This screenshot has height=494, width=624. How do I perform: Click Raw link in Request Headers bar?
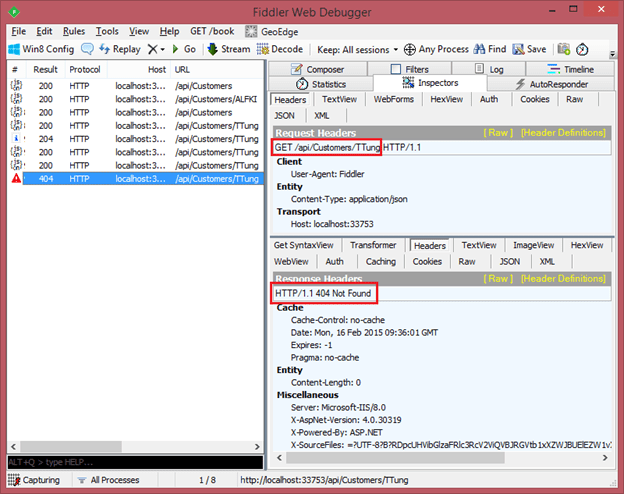click(x=498, y=133)
